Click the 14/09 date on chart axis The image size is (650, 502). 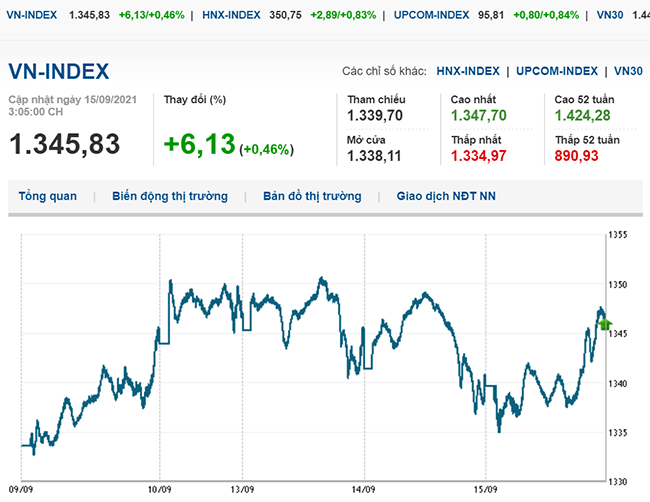[x=364, y=490]
